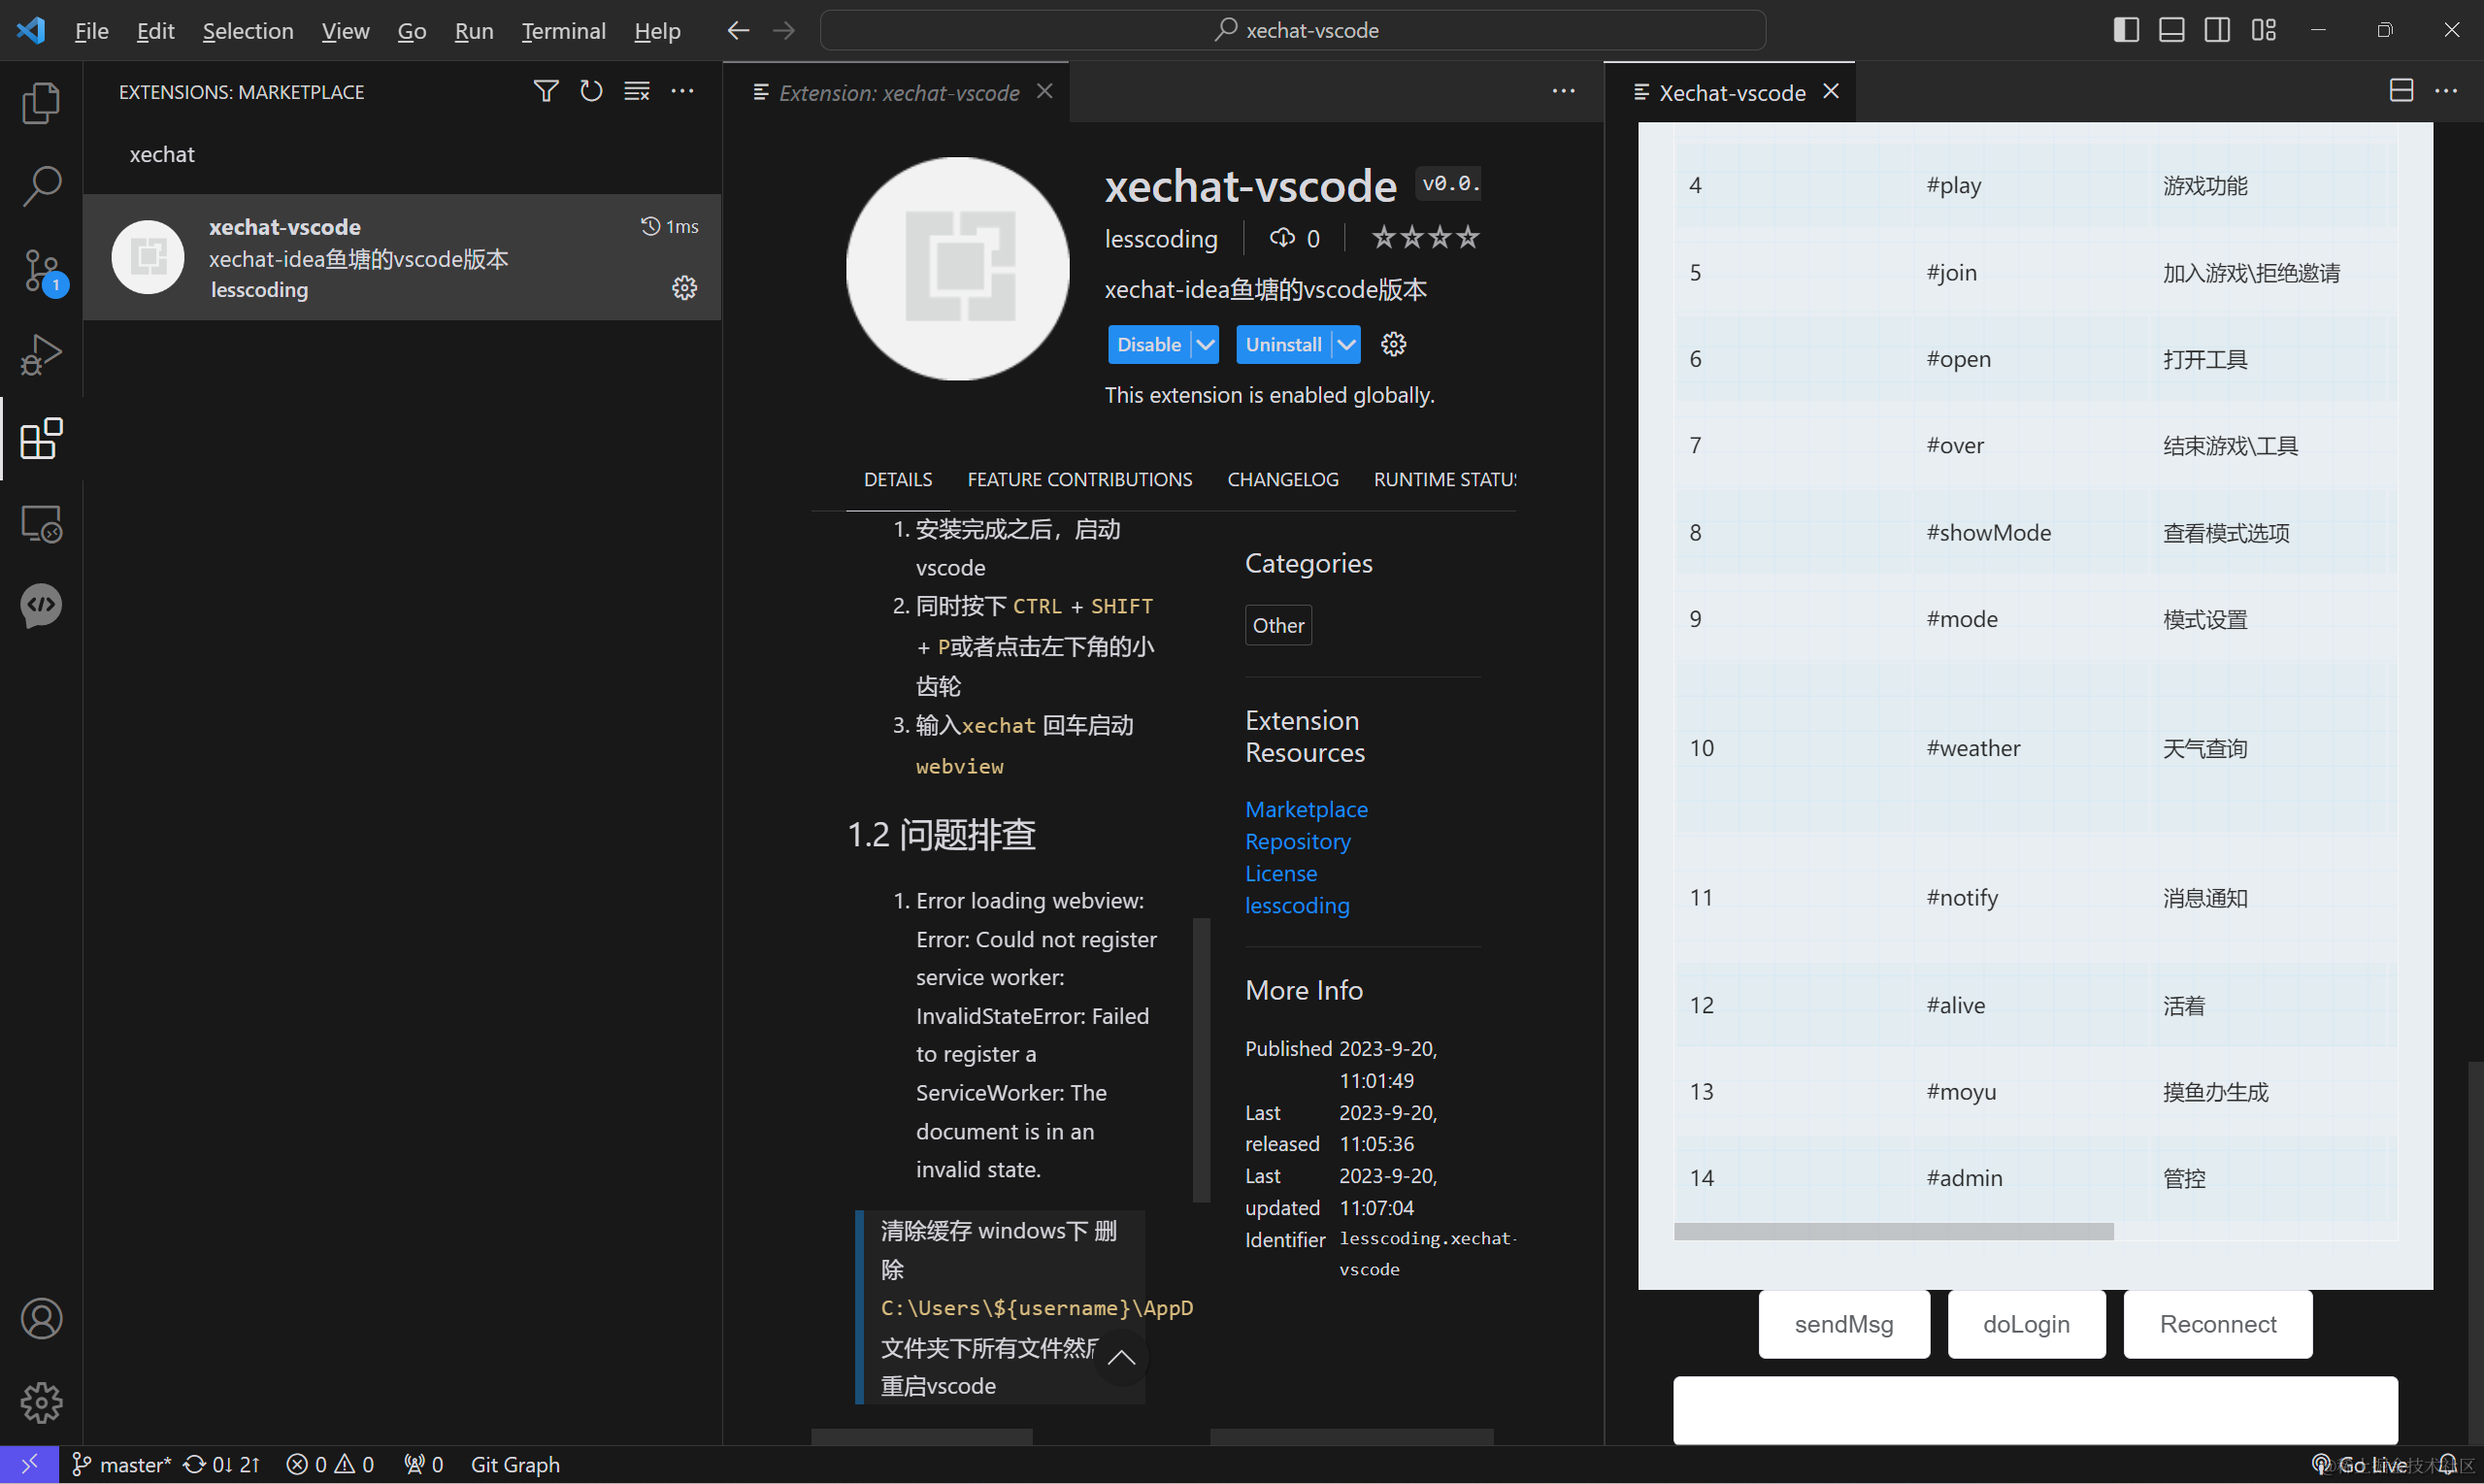
Task: Click the extension settings gear icon
Action: [685, 288]
